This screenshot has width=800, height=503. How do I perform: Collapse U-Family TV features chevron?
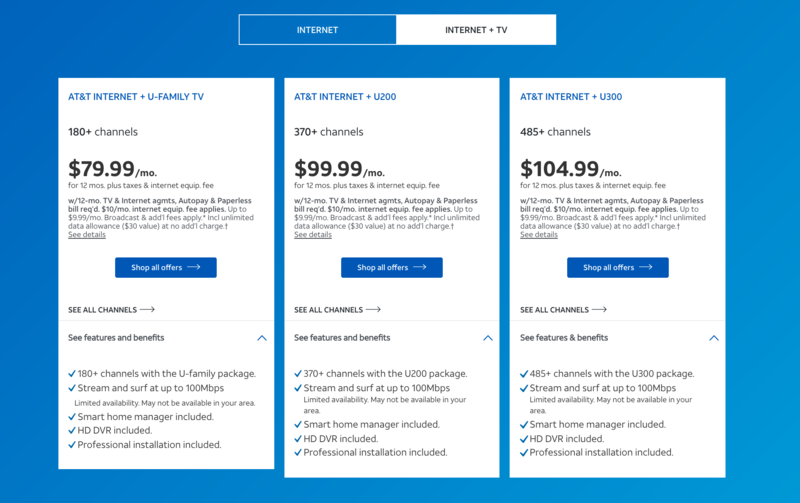tap(262, 338)
